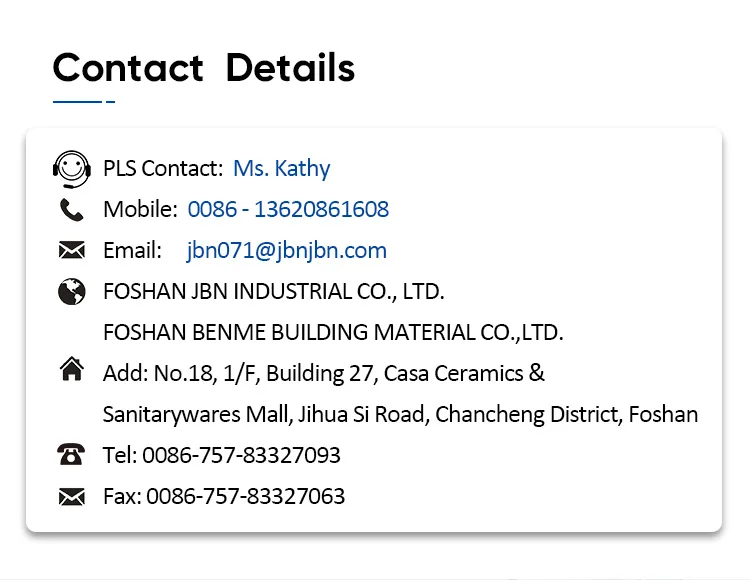Click the envelope icon beside Fax
This screenshot has width=750, height=580.
click(x=71, y=497)
